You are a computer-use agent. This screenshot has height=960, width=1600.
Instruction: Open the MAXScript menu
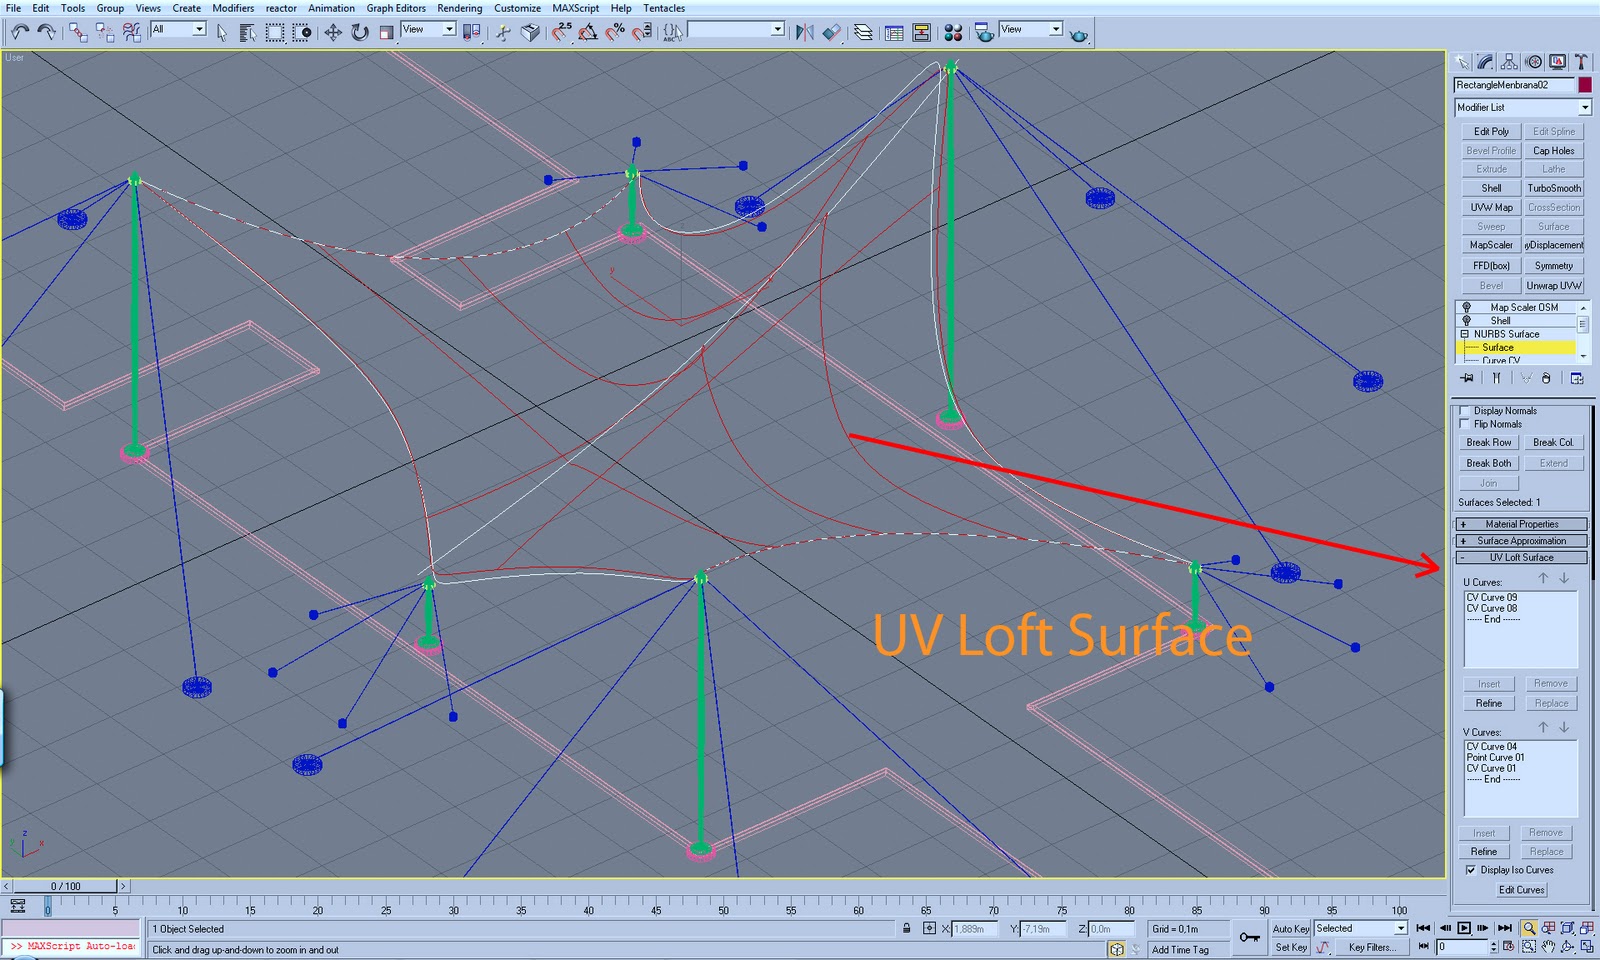[x=576, y=8]
